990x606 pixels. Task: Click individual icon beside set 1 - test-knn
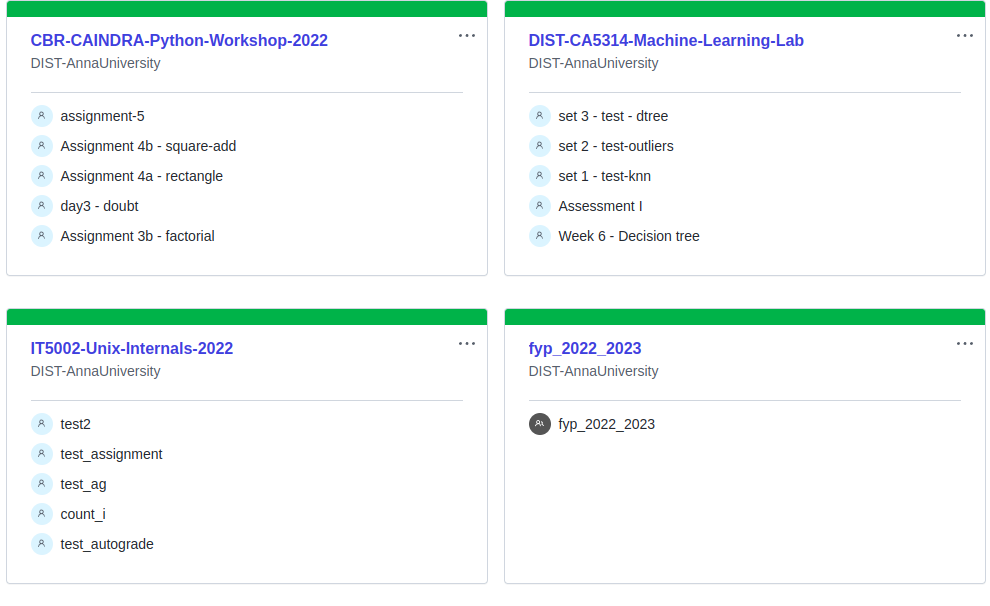[x=540, y=176]
